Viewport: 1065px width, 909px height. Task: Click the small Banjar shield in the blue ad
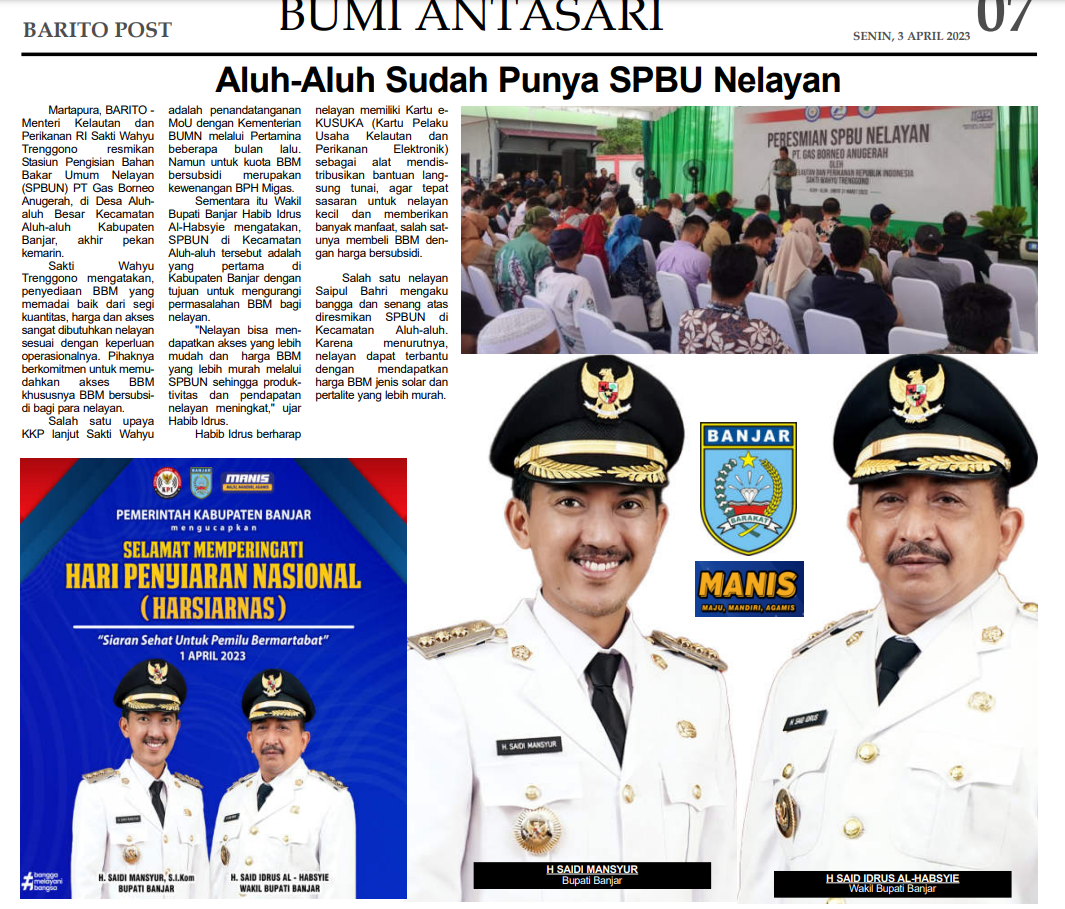click(x=201, y=483)
